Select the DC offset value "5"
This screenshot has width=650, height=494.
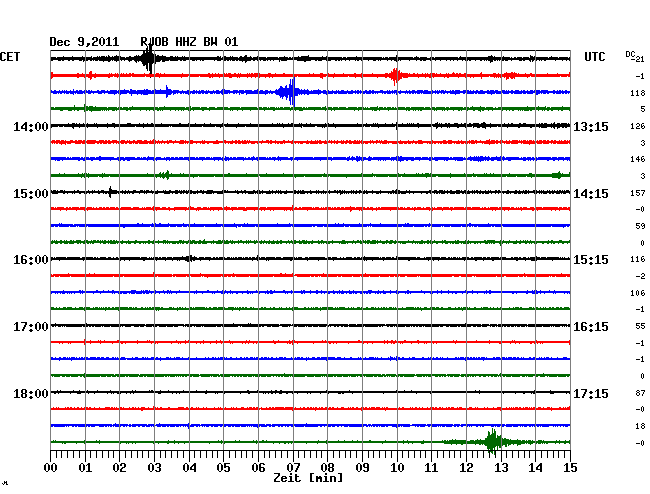pos(643,109)
